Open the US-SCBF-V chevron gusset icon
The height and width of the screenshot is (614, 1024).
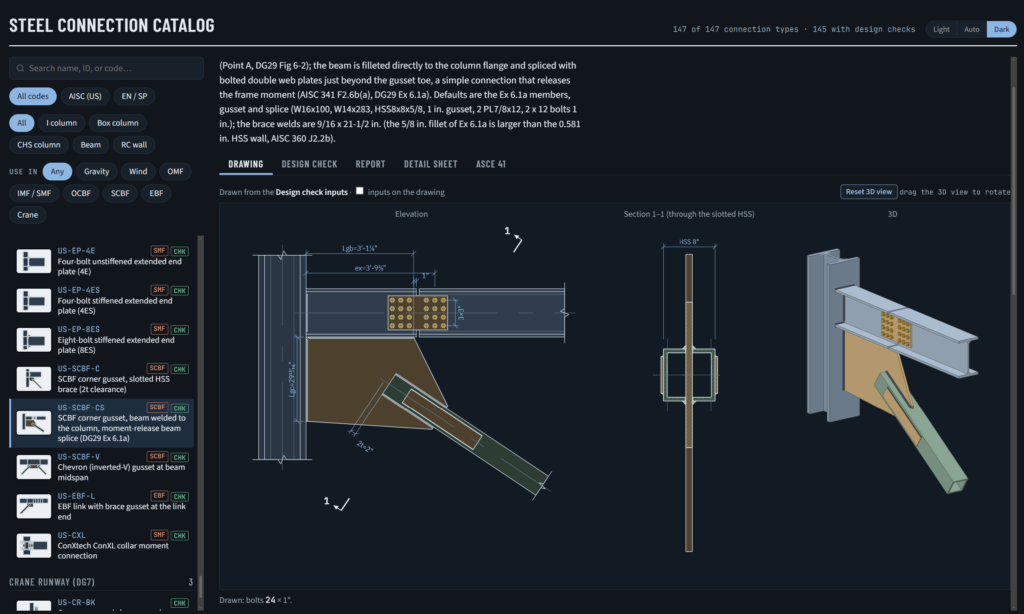coord(33,467)
